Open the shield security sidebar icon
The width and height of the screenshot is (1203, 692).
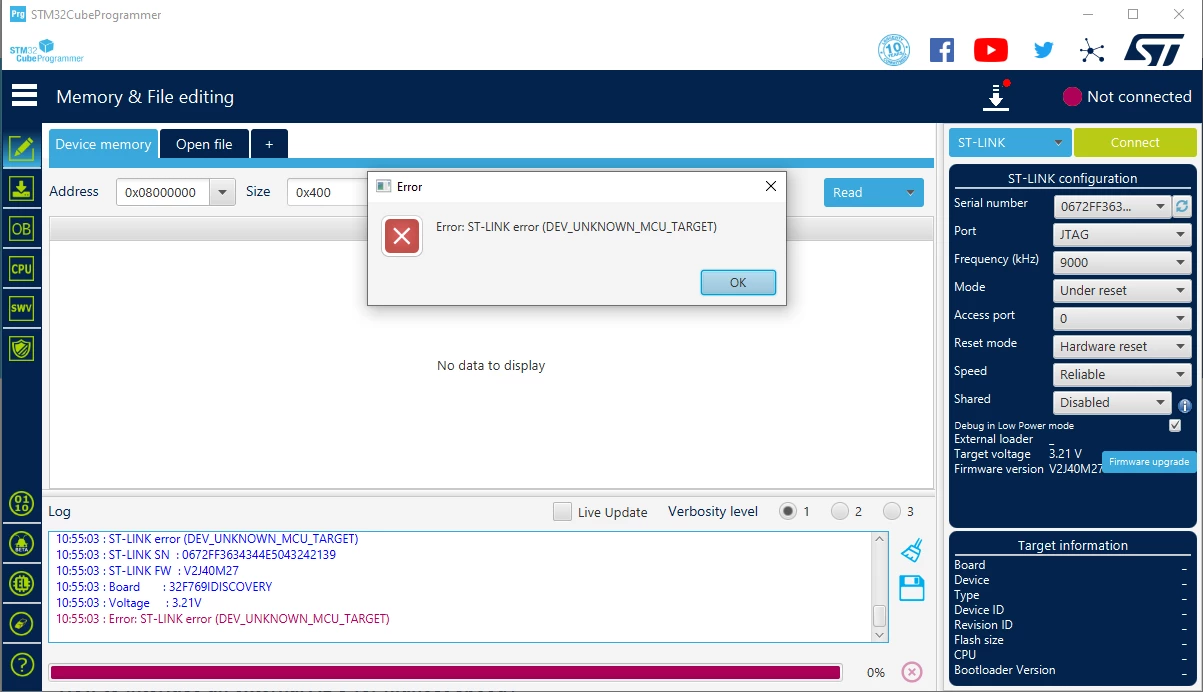22,348
